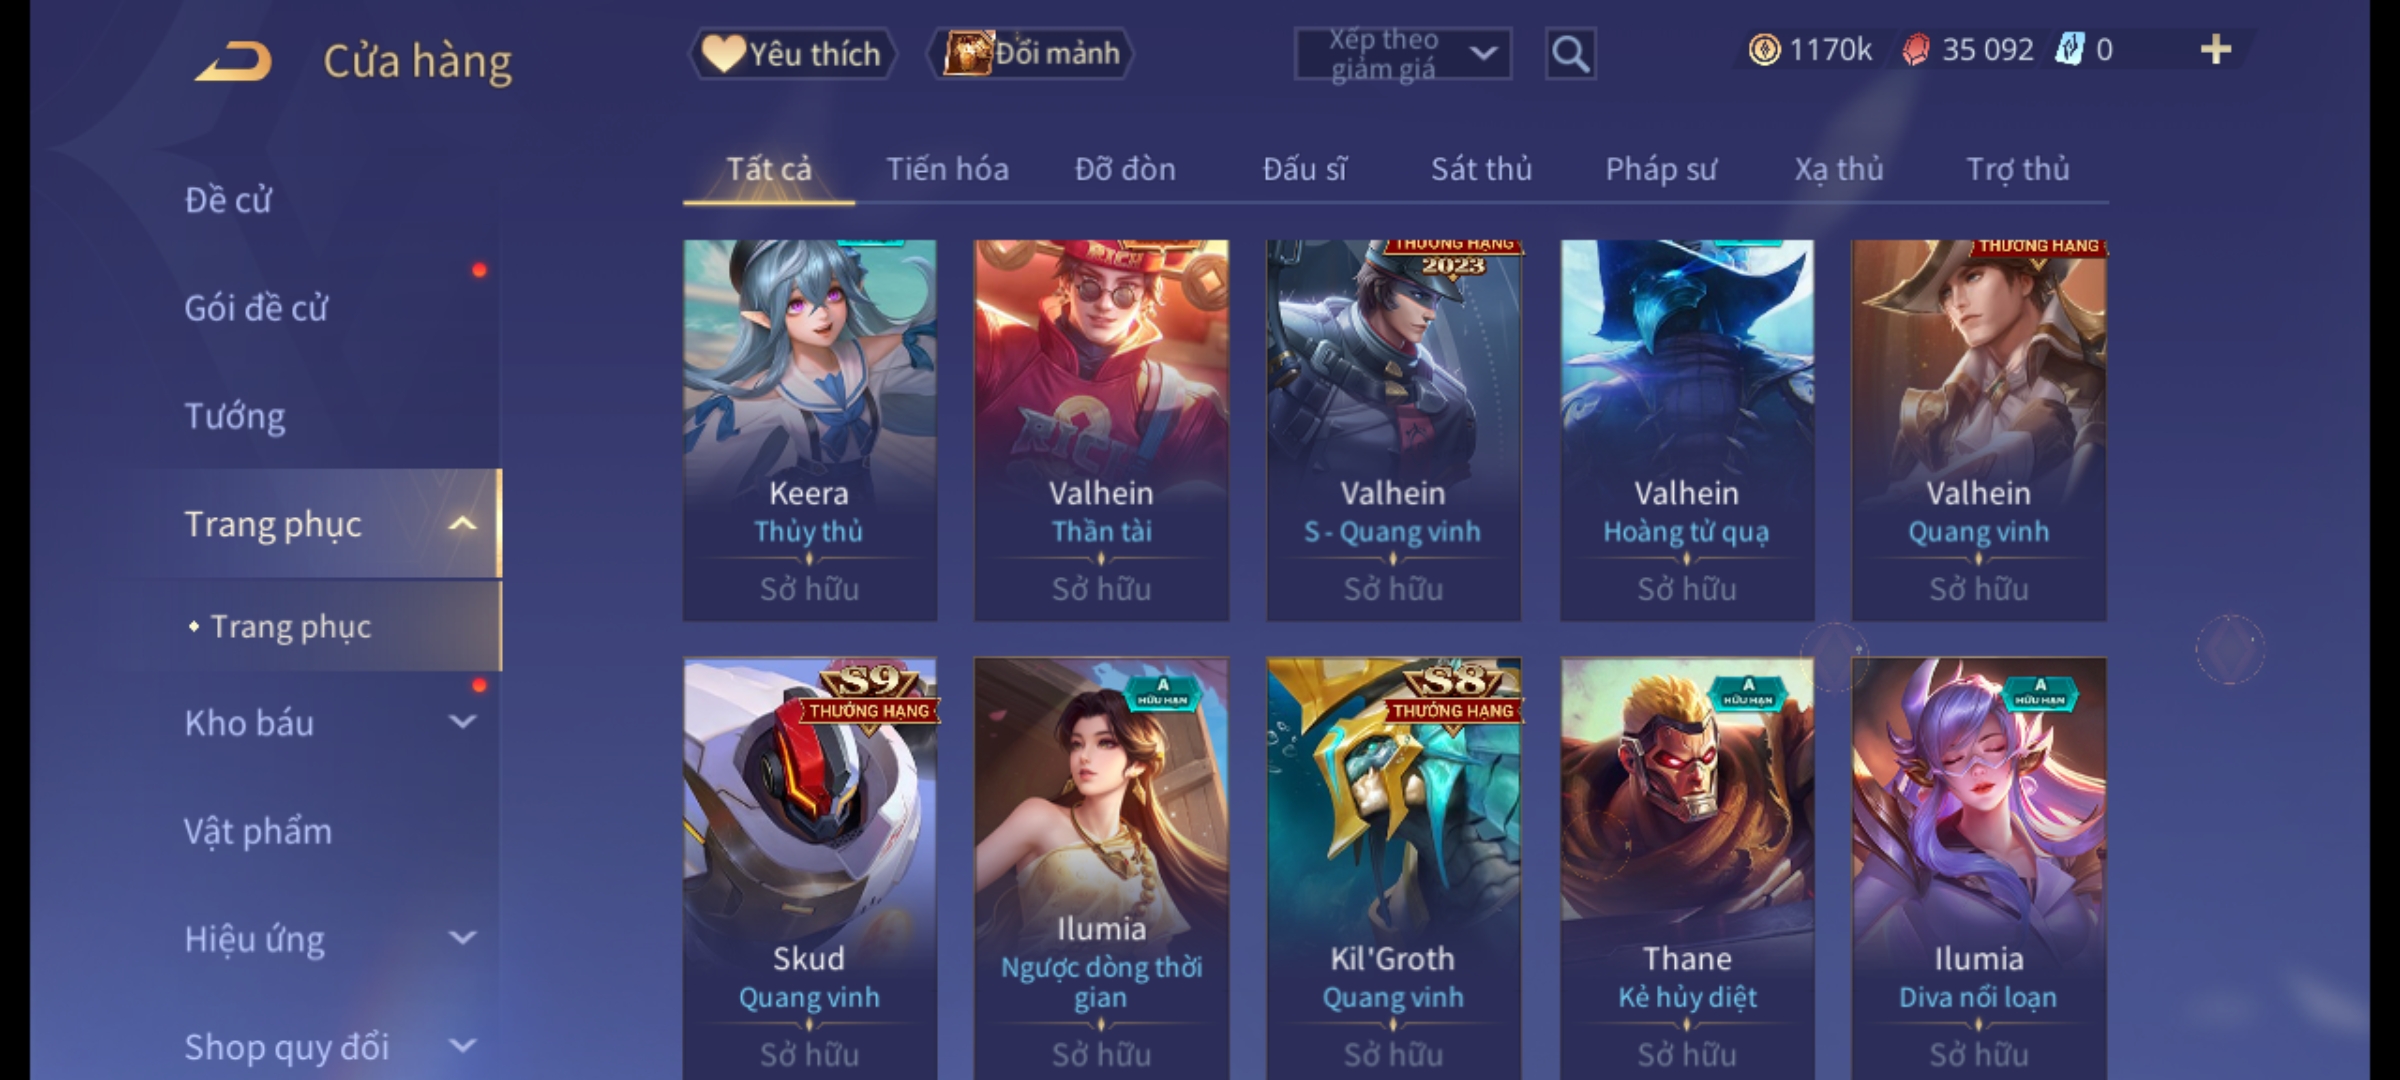The width and height of the screenshot is (2400, 1080).
Task: Expand the Kho báu sidebar section
Action: coord(462,721)
